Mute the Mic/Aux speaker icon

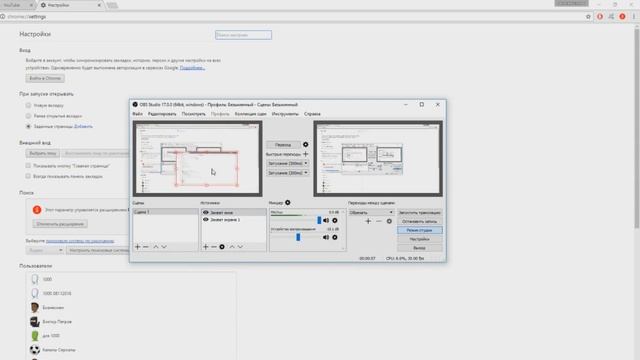pos(326,220)
